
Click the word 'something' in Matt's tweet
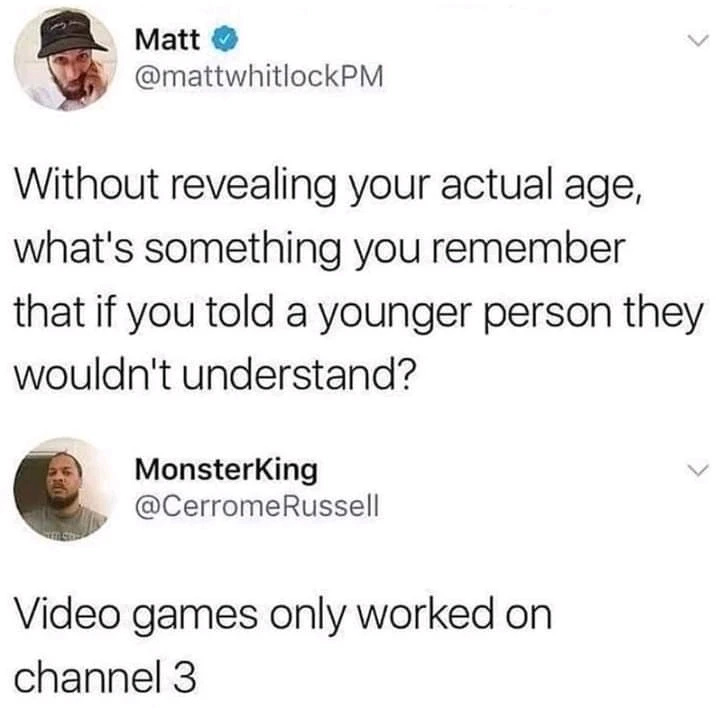coord(243,251)
